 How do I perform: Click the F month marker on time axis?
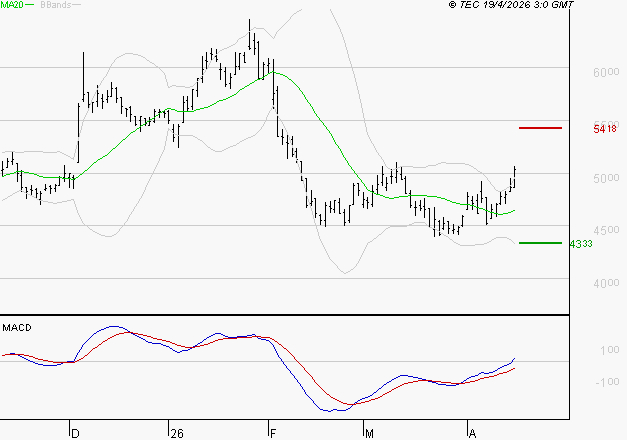click(273, 434)
